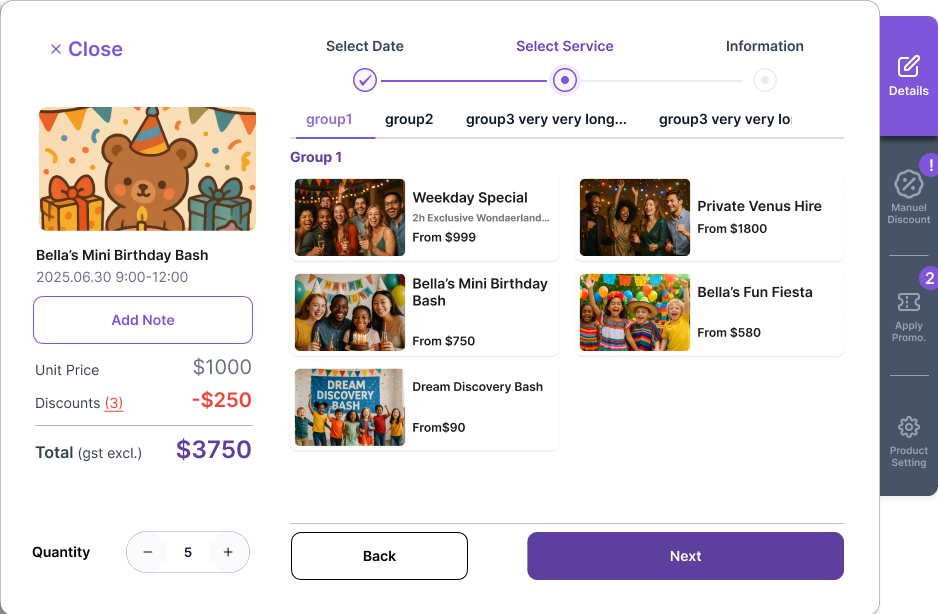Click the Select Date checkmark step
The height and width of the screenshot is (614, 938).
pos(364,80)
